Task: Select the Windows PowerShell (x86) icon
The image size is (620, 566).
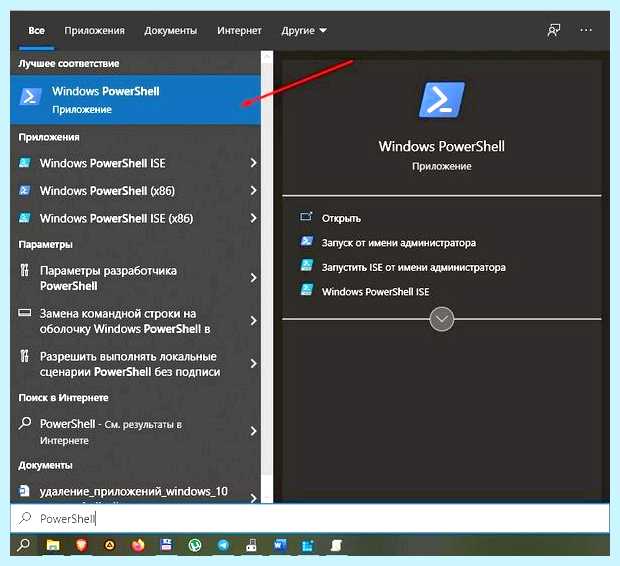Action: (25, 191)
